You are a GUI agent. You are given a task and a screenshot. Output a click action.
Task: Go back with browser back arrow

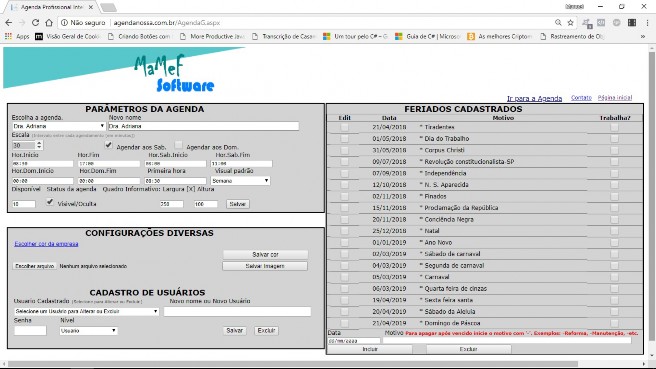(x=8, y=23)
